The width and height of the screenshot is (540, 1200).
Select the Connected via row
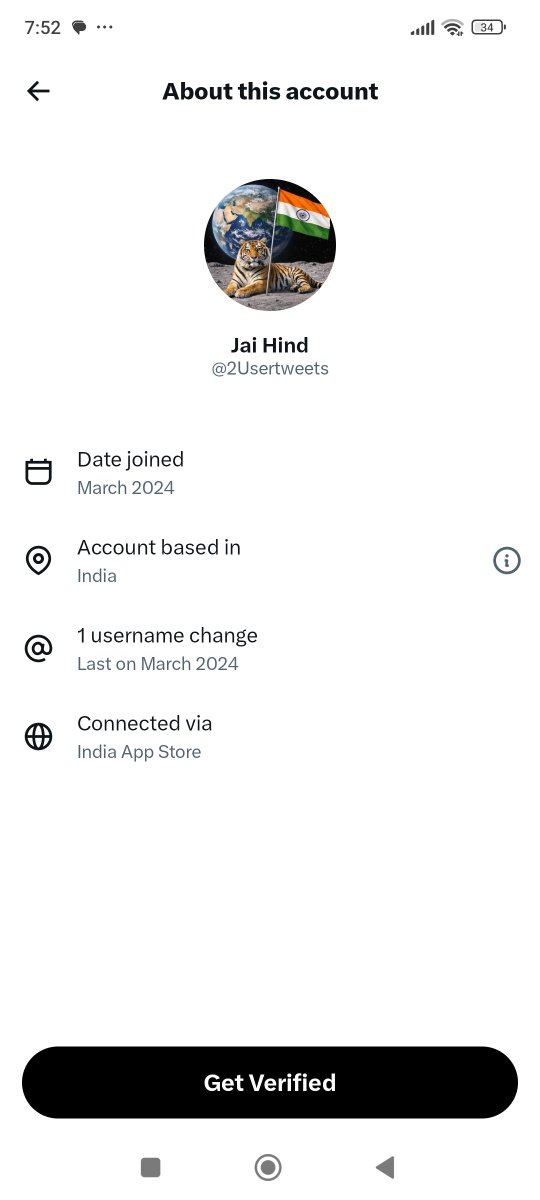pos(270,737)
